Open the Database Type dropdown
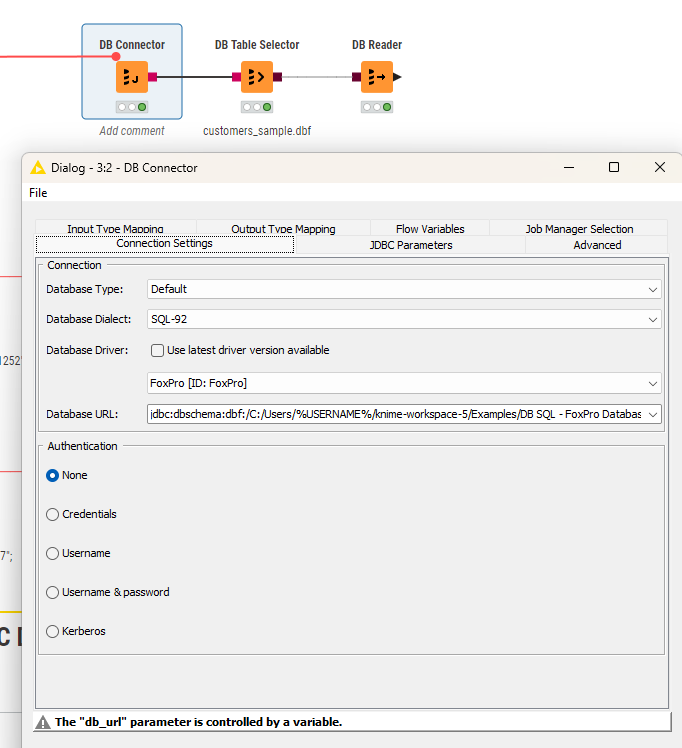This screenshot has width=682, height=748. [x=403, y=289]
